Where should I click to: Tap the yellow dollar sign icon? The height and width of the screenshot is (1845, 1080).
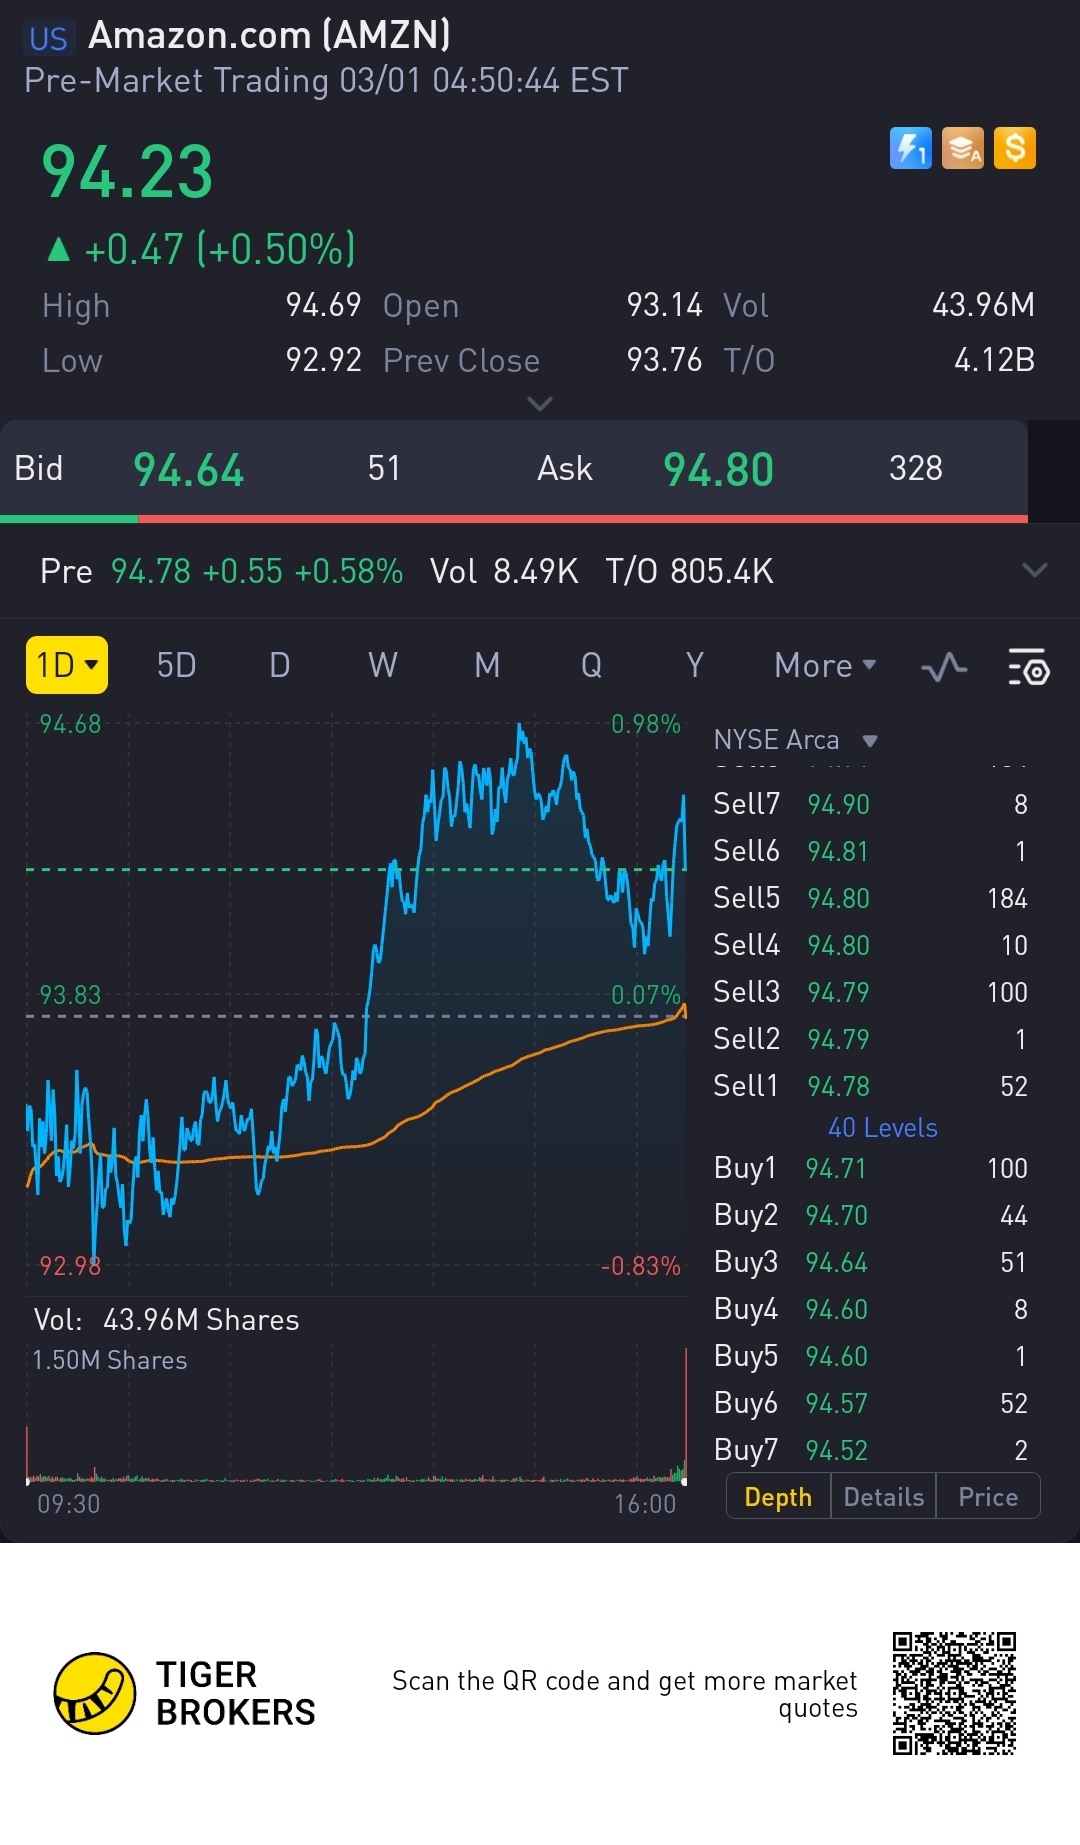1015,149
